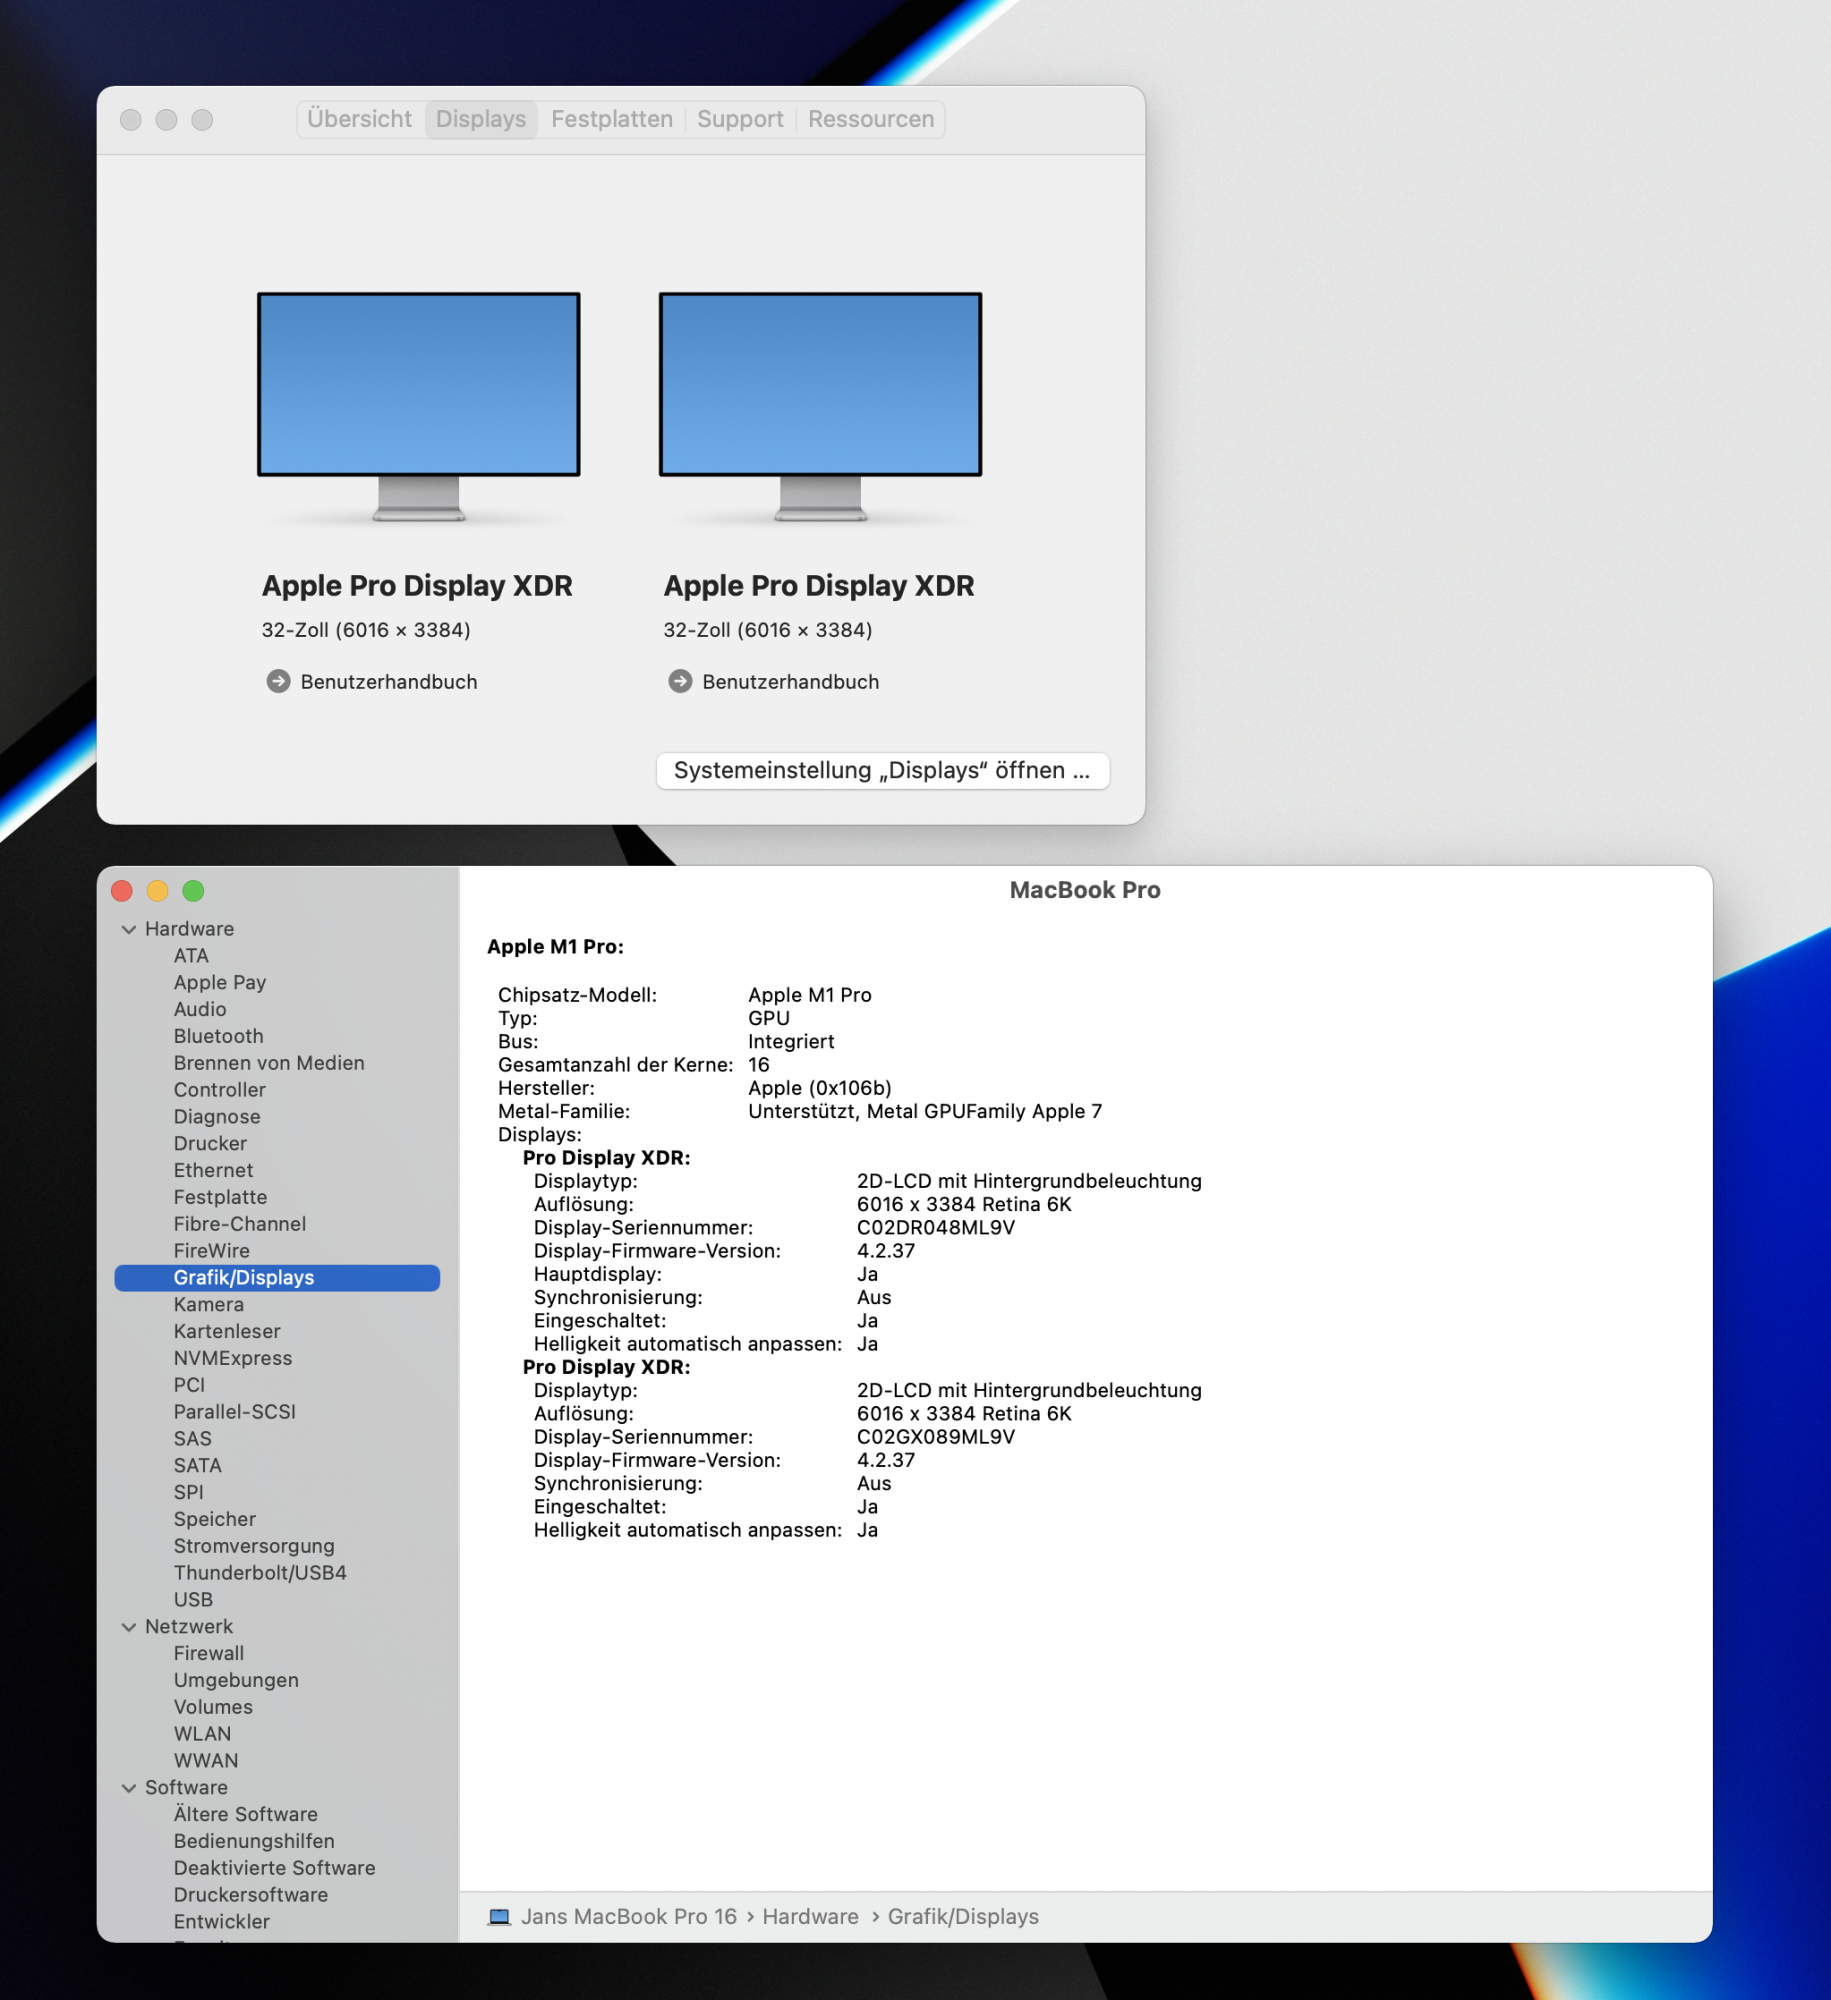Viewport: 1831px width, 2000px height.
Task: Switch to the Displays tab
Action: pos(481,119)
